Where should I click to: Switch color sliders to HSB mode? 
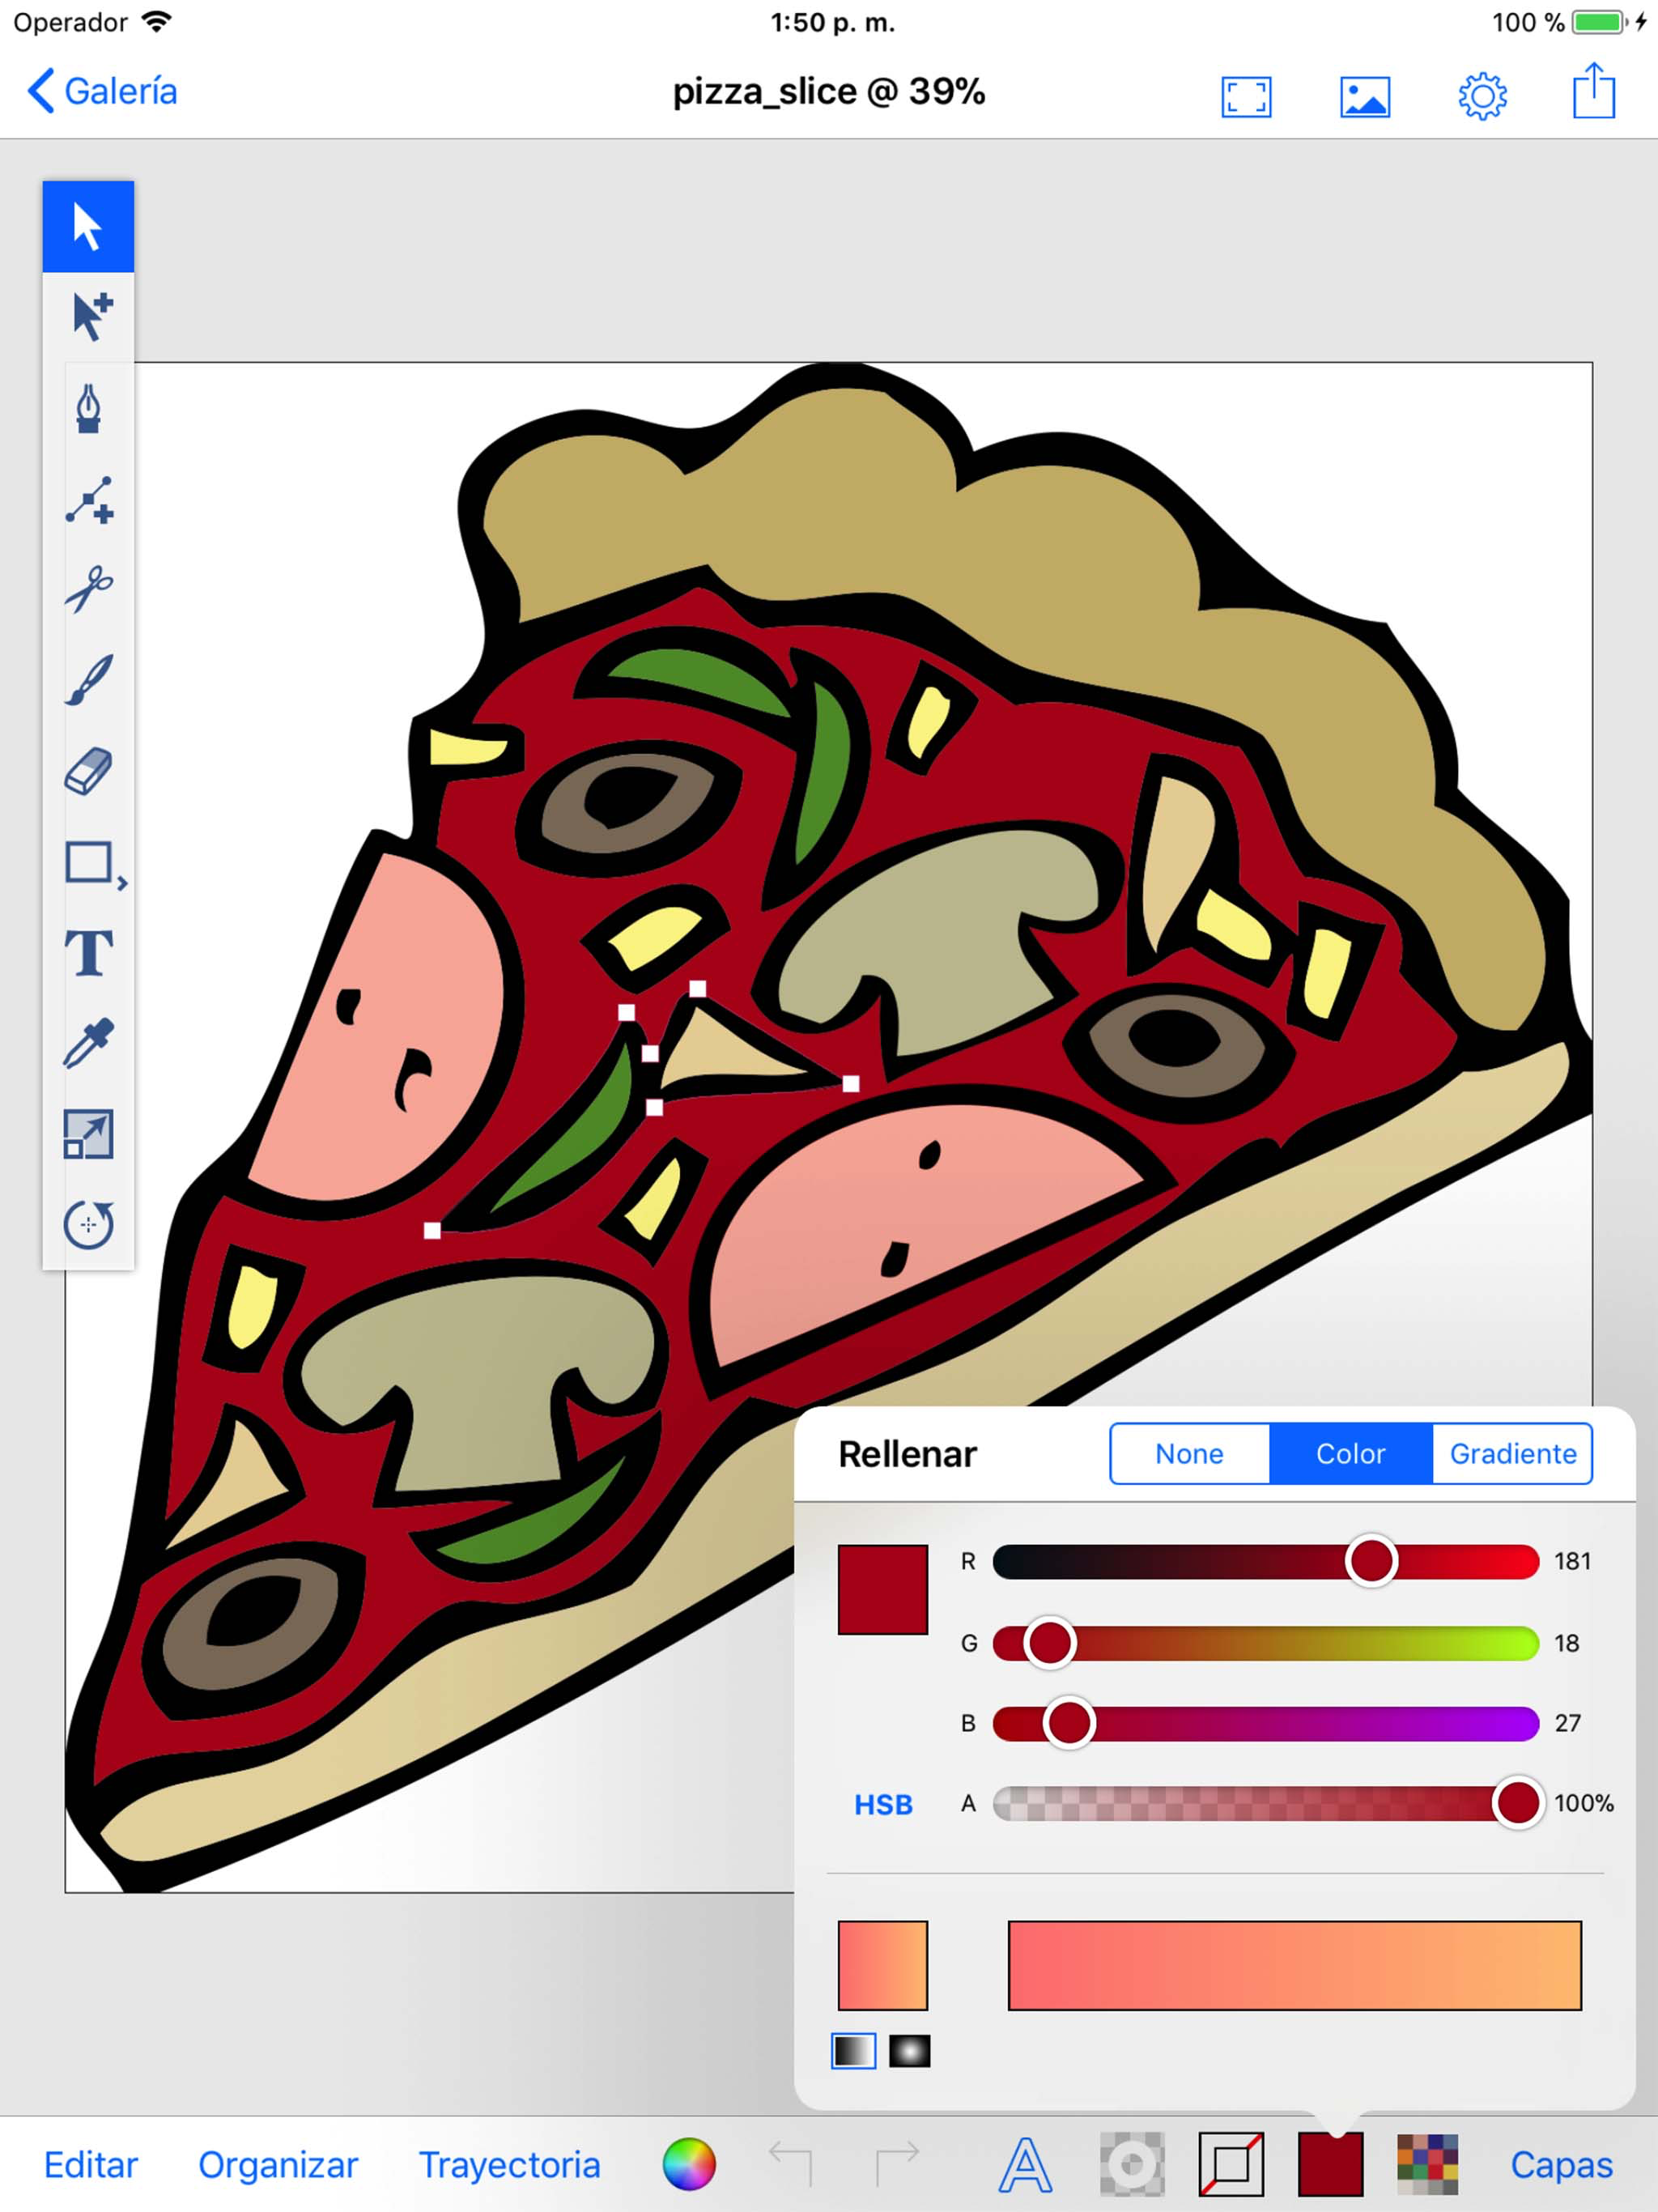[x=883, y=1804]
